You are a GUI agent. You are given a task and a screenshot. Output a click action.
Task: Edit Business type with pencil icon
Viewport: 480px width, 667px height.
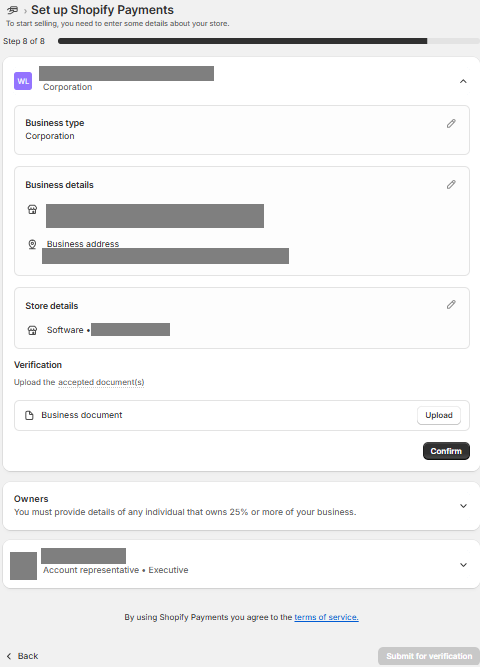451,123
